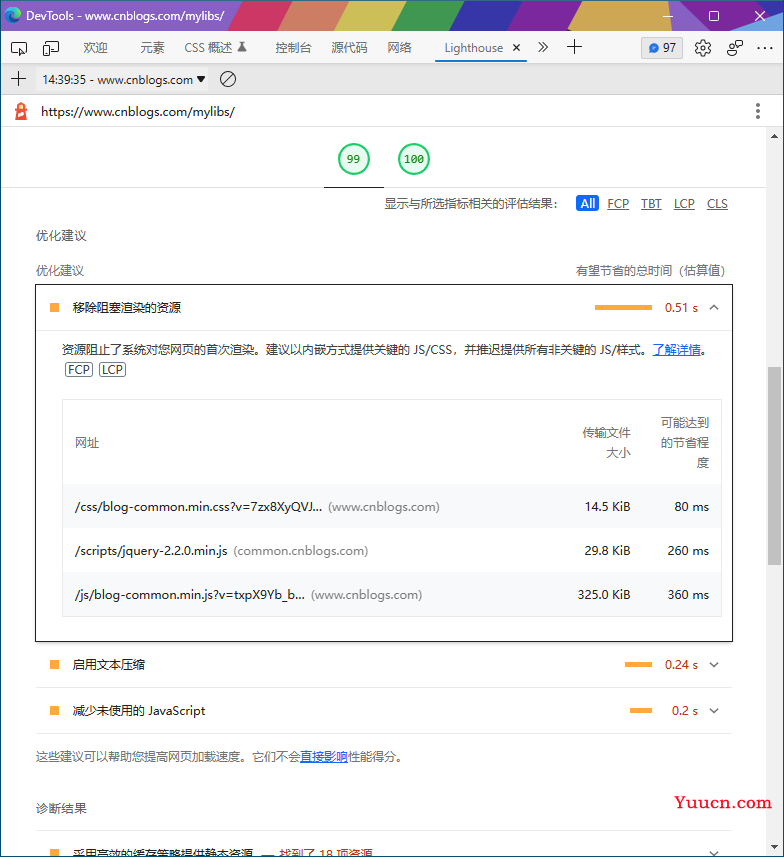
Task: Select the All metric filter
Action: coord(588,203)
